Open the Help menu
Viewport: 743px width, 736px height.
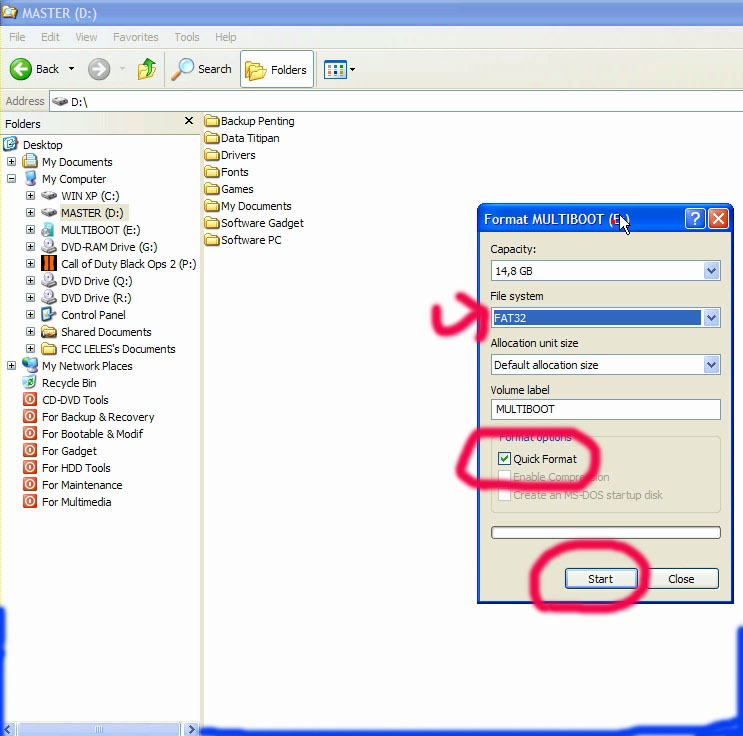click(226, 37)
